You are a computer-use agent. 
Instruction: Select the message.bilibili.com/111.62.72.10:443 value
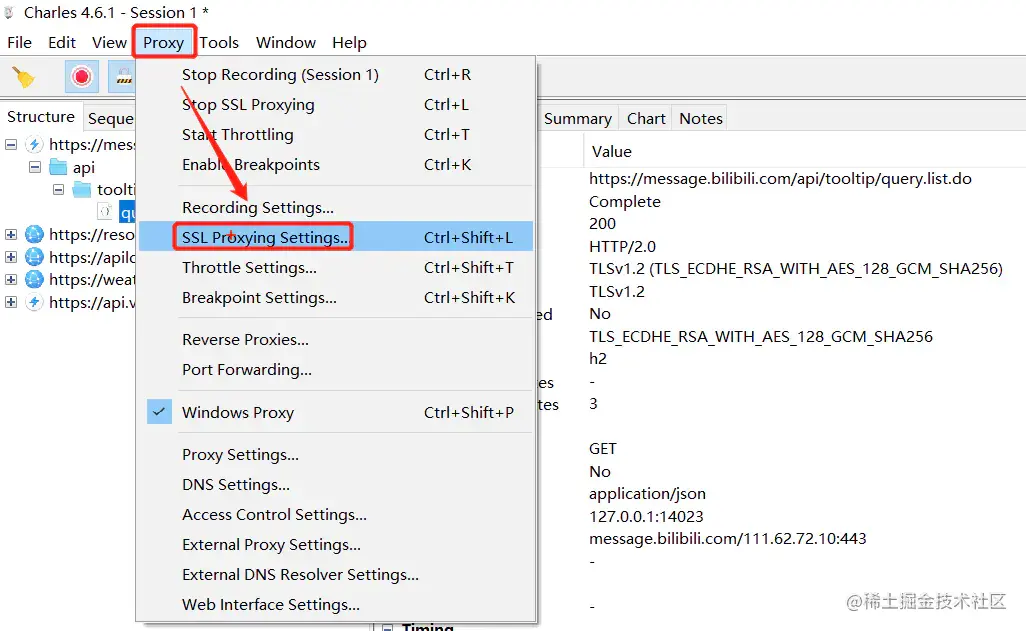728,539
